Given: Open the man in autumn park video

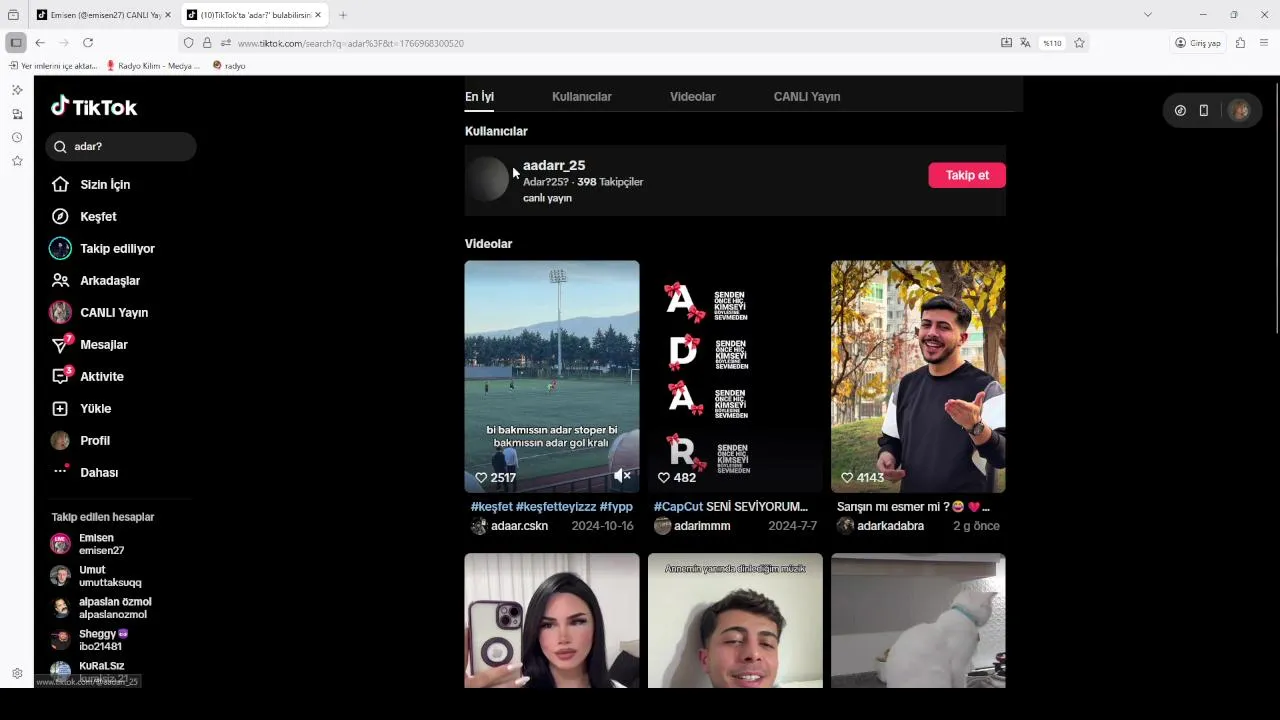Looking at the screenshot, I should point(918,377).
